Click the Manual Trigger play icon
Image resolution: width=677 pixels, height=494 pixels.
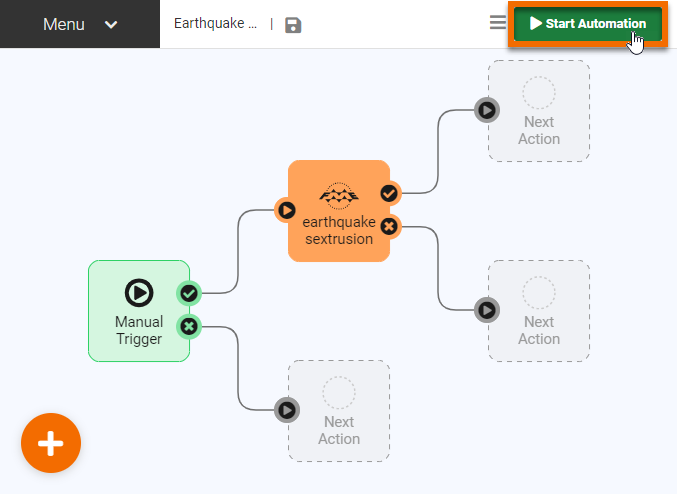139,292
